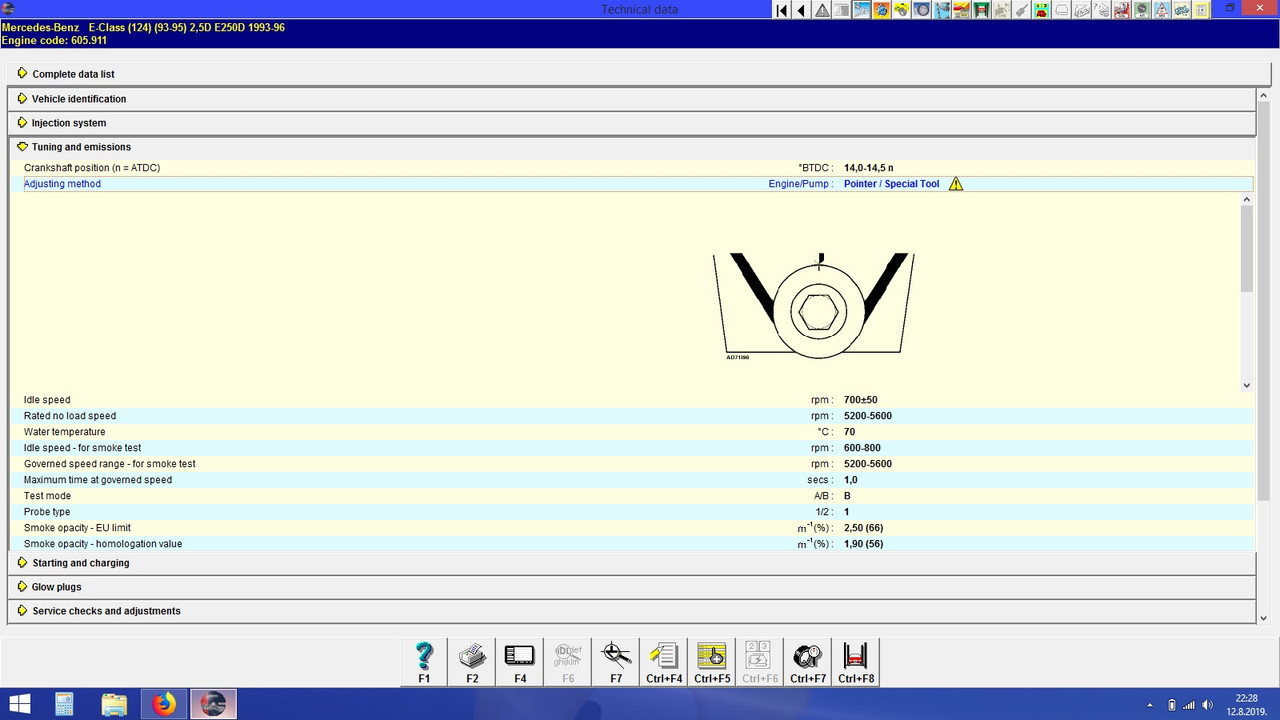Expand the Service checks and adjustments section
This screenshot has height=720, width=1280.
(x=631, y=611)
